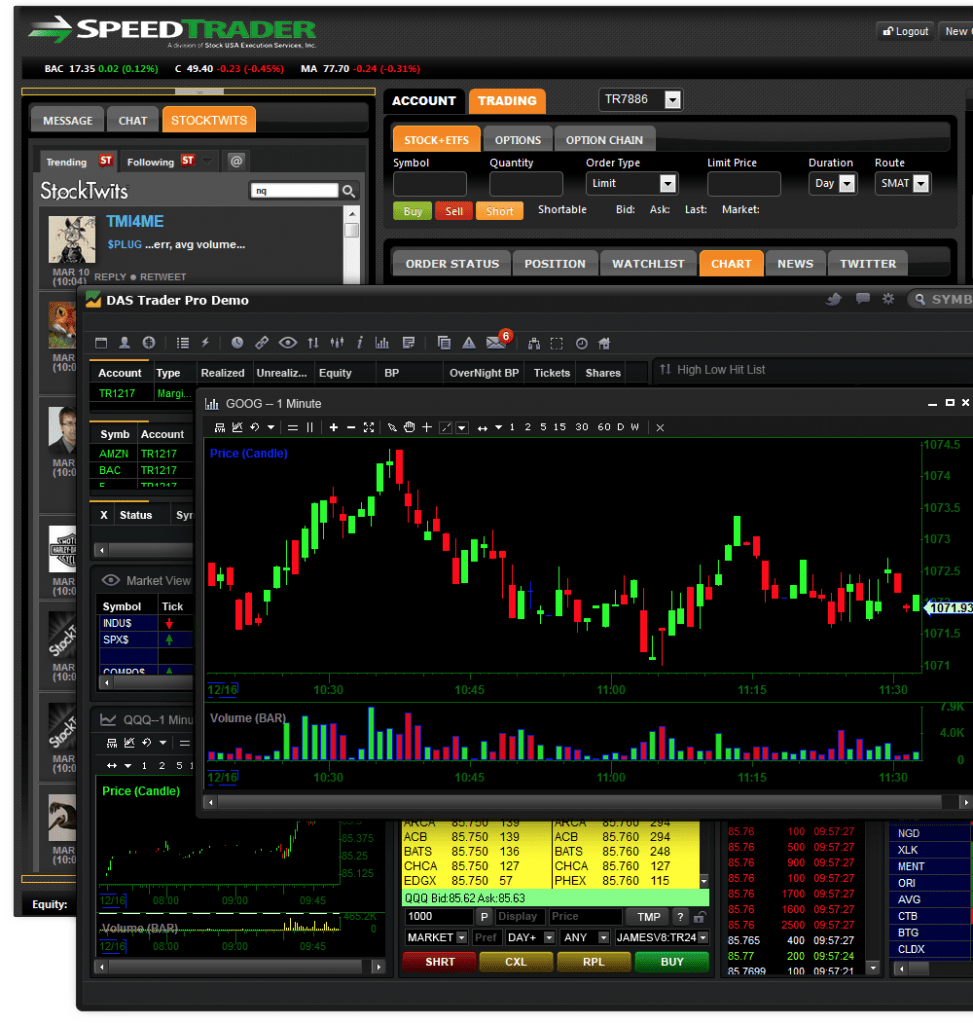Viewport: 973px width, 1024px height.
Task: Click the chat bubble icon in DAS title bar
Action: click(x=863, y=299)
